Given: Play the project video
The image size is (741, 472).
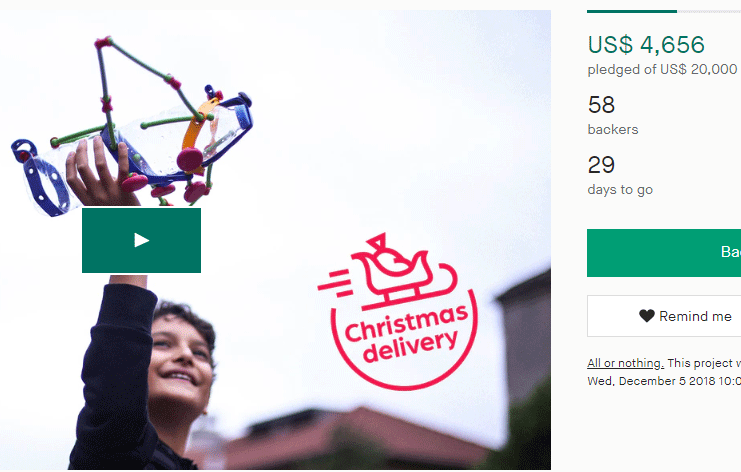Looking at the screenshot, I should (x=141, y=240).
